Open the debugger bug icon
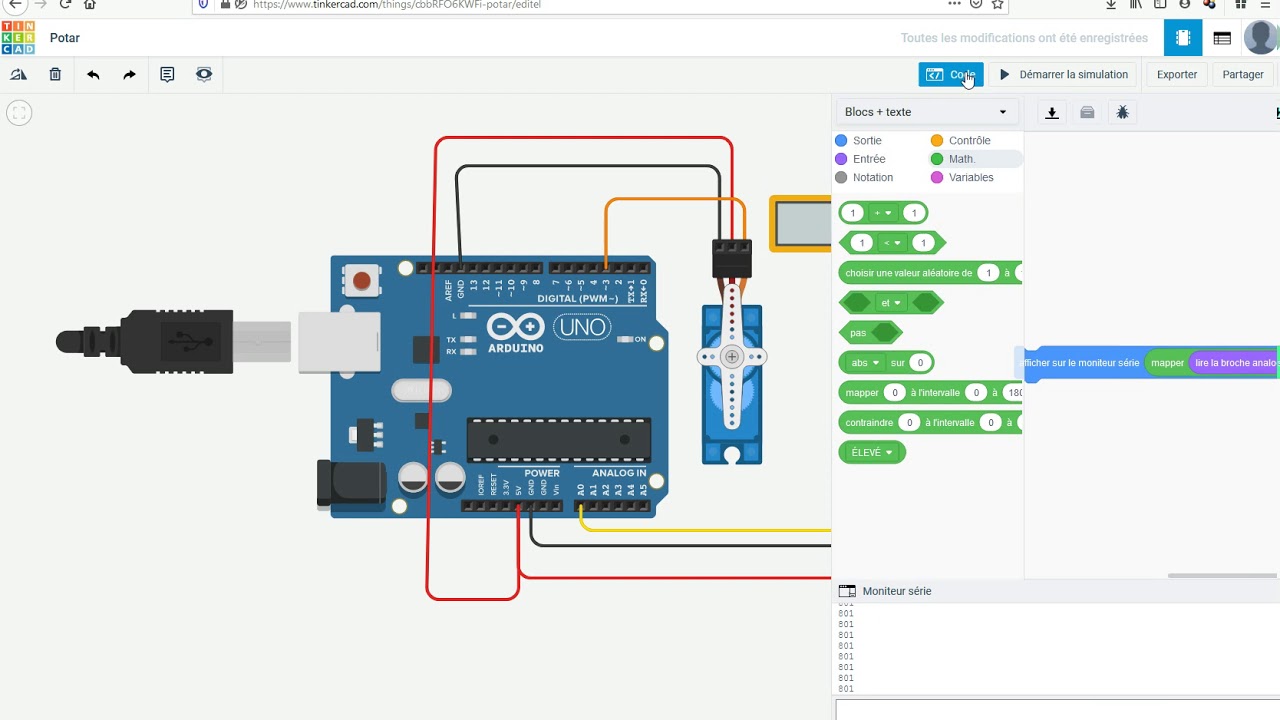Screen dimensions: 1280x720 click(x=1122, y=113)
